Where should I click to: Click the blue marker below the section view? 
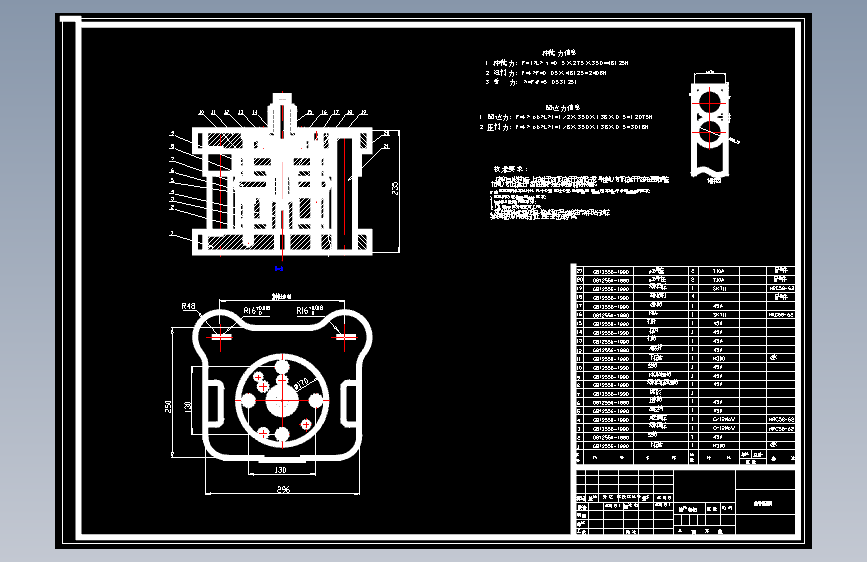279,269
